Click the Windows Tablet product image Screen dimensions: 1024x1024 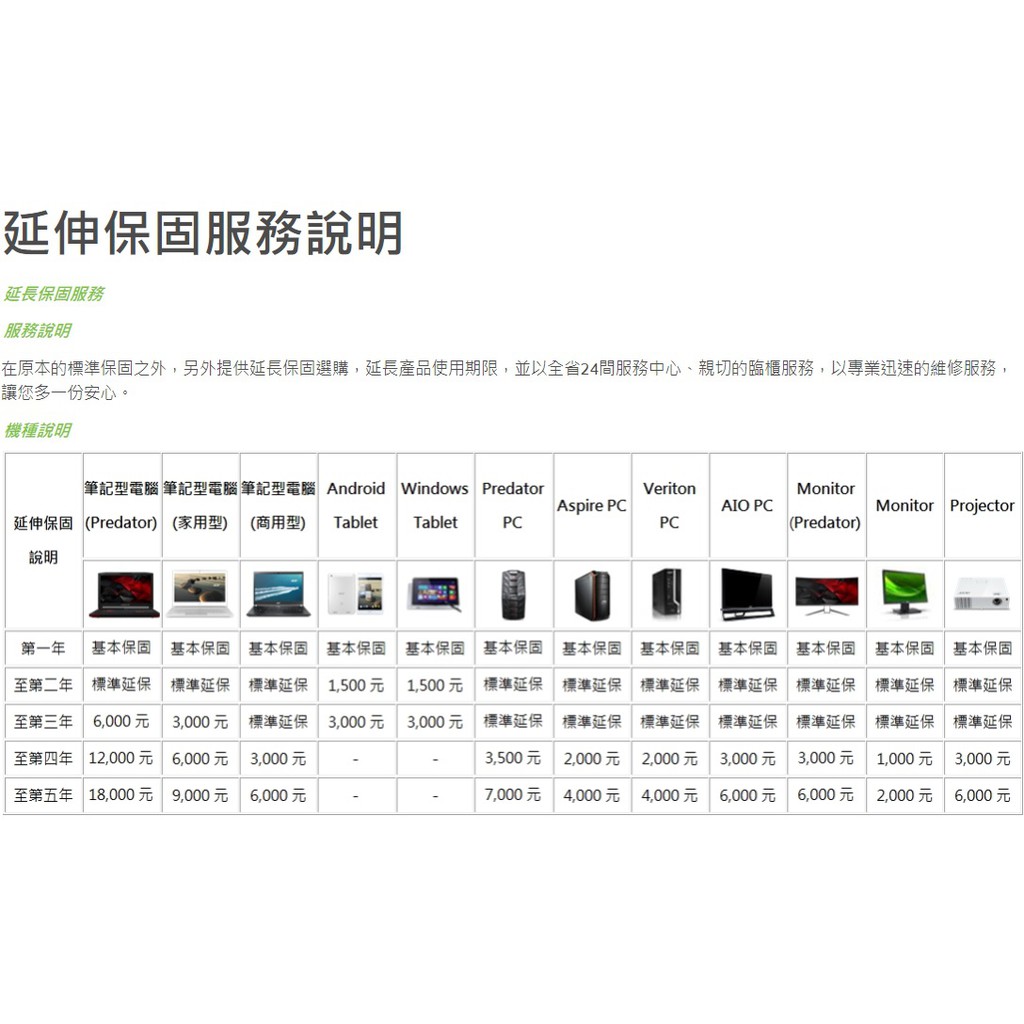(435, 594)
